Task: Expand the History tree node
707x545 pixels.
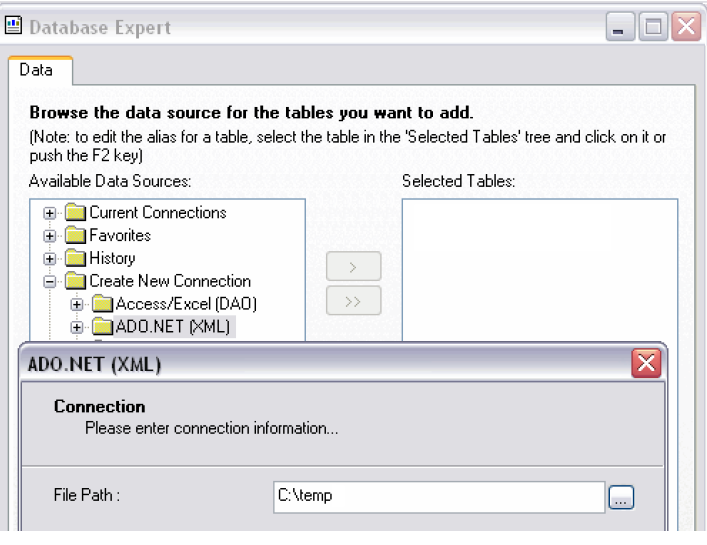Action: (x=49, y=259)
